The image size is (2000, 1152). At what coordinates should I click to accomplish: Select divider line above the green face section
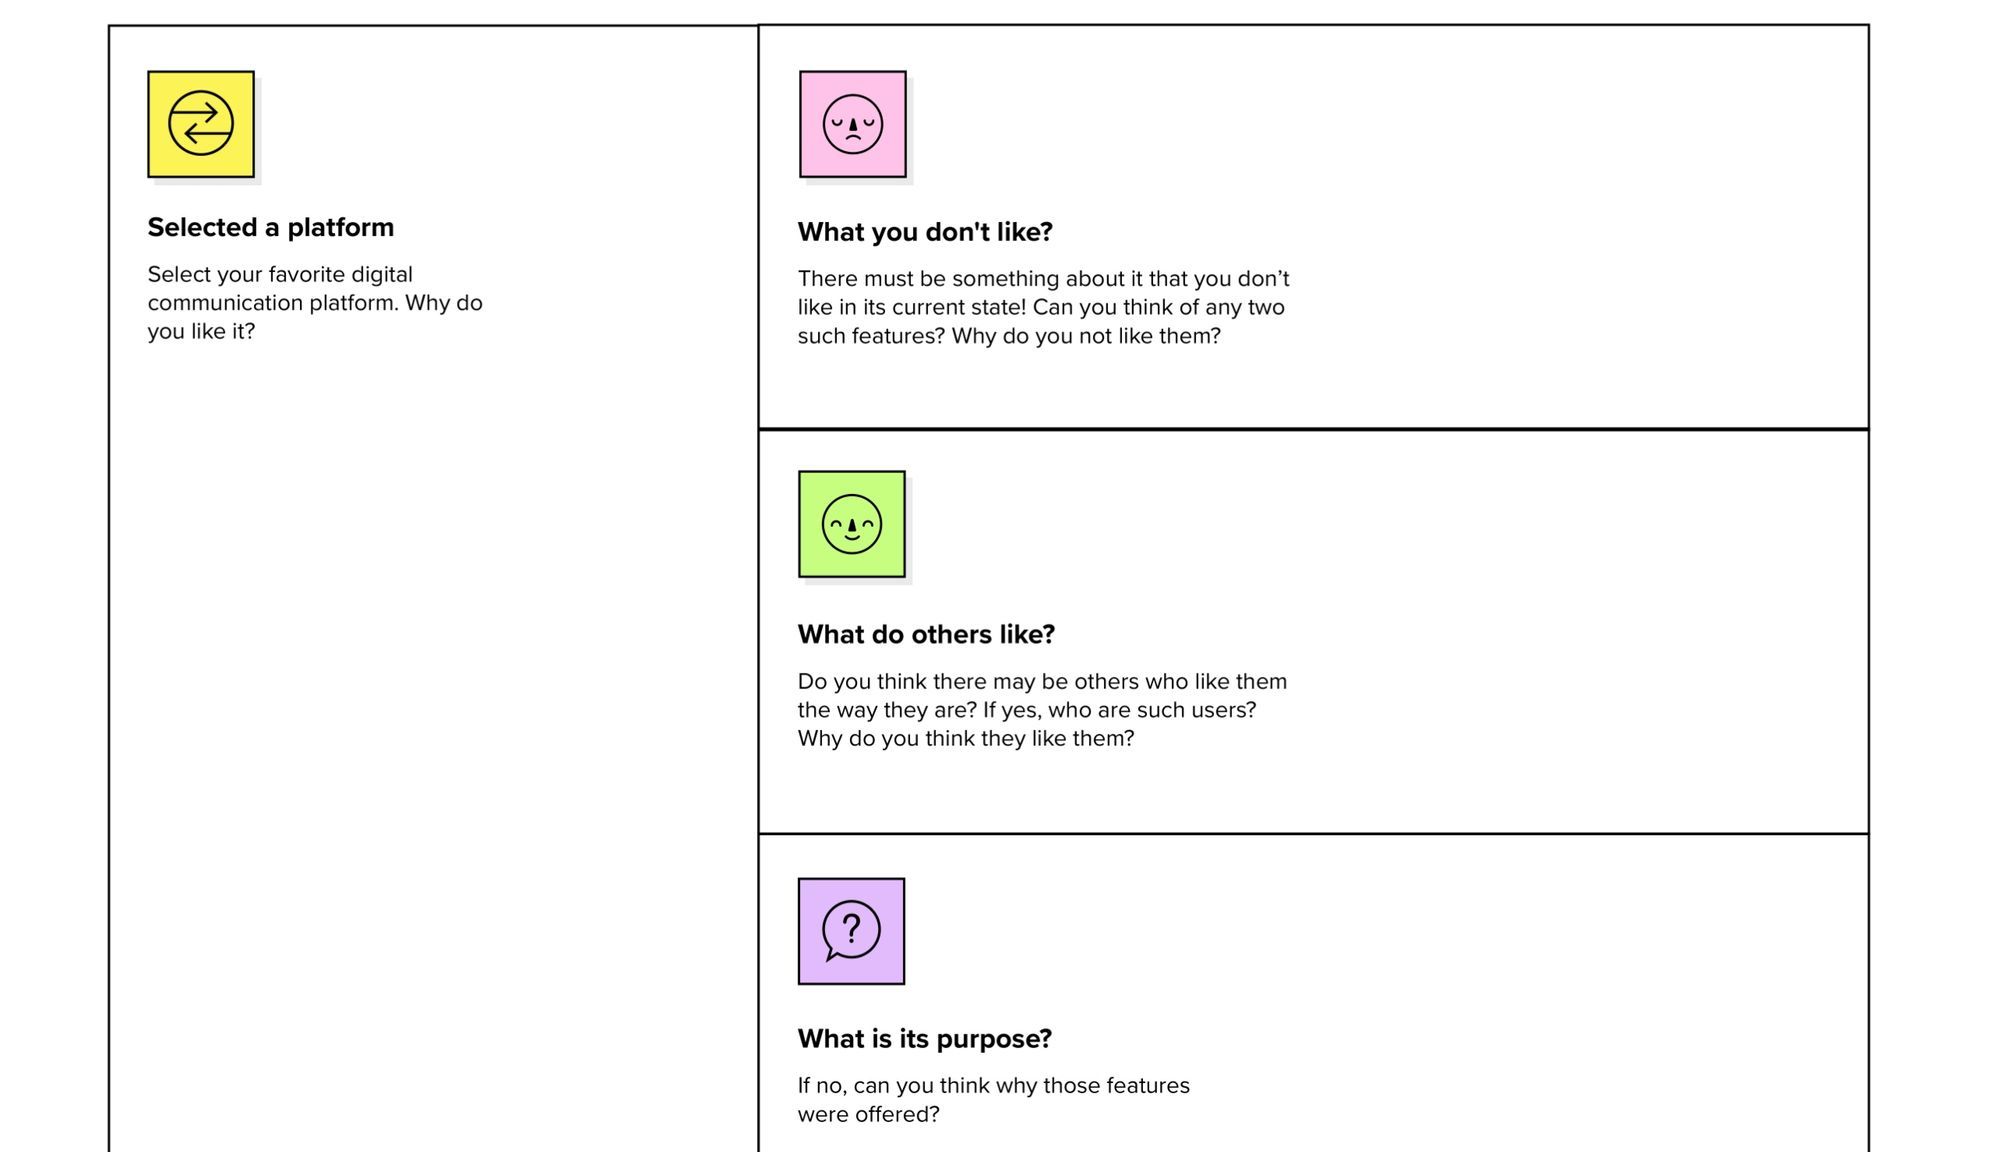(1313, 429)
